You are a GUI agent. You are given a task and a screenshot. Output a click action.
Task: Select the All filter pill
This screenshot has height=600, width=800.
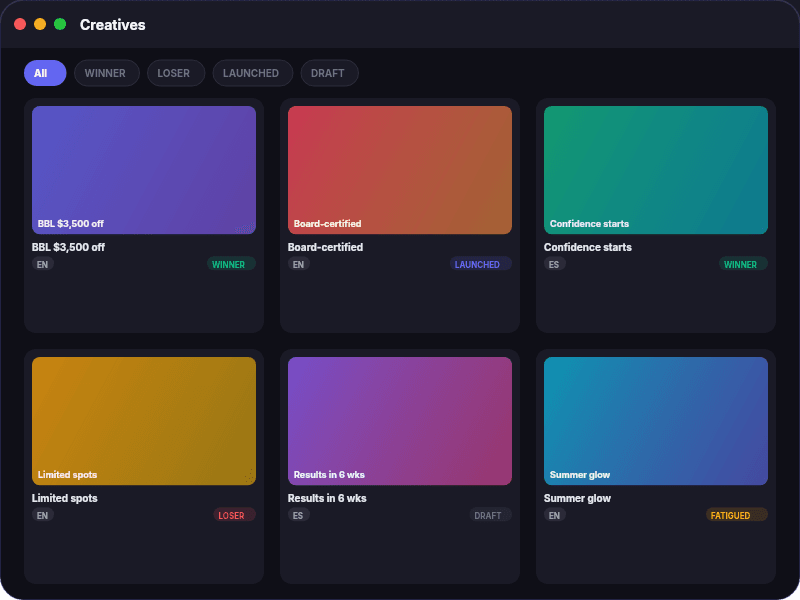click(x=45, y=73)
